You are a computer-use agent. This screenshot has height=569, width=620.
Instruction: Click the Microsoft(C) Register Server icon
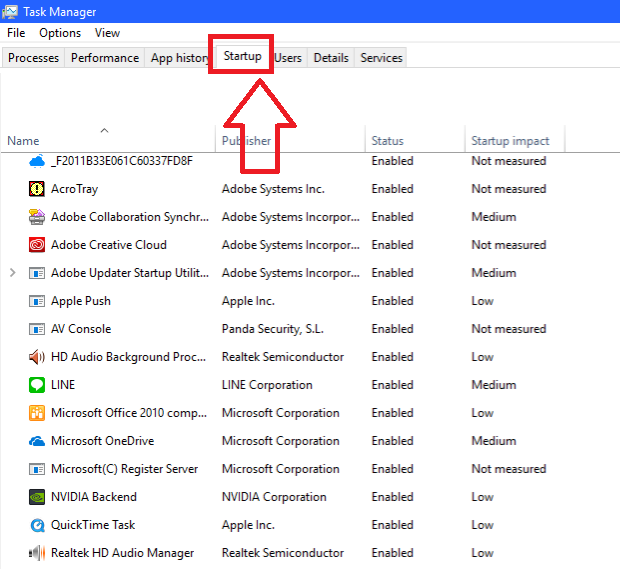(37, 469)
